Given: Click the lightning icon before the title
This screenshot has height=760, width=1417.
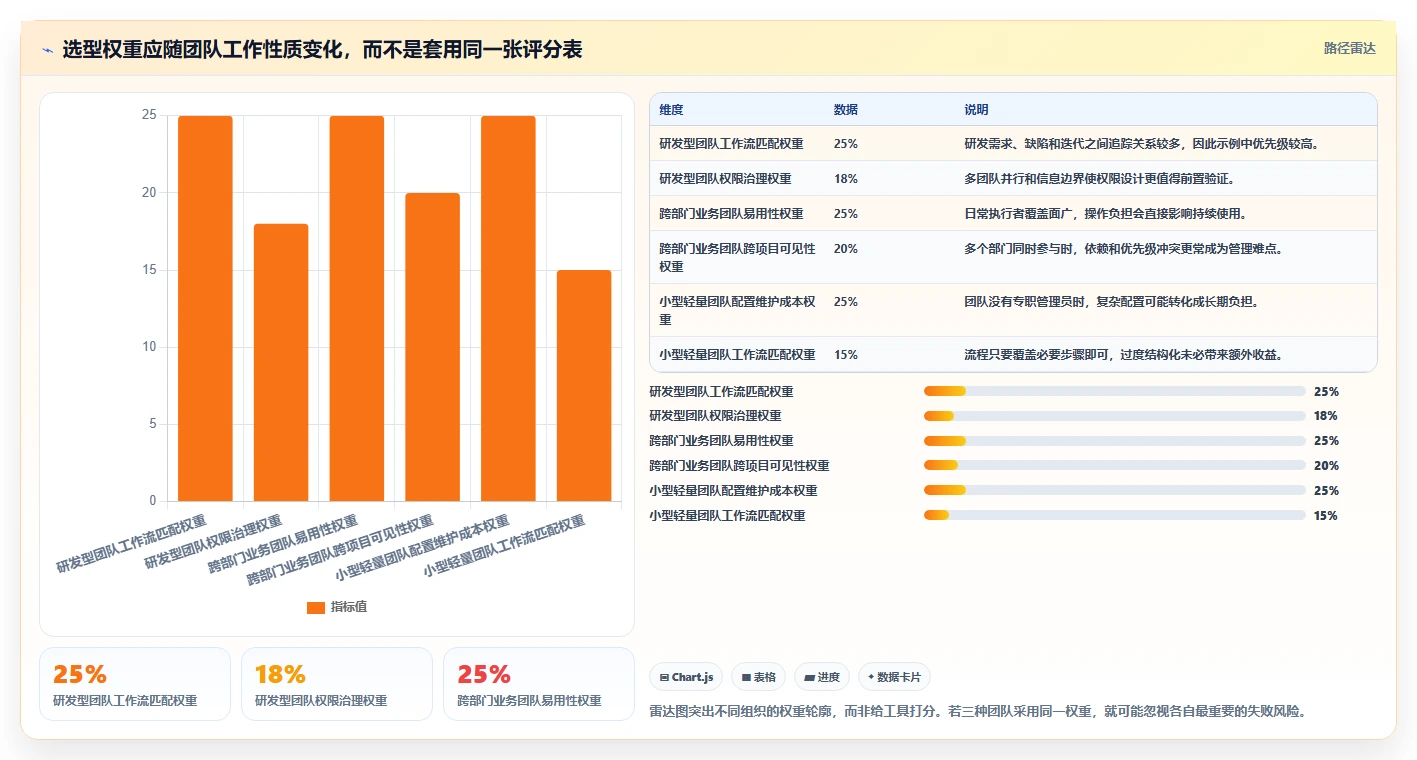Looking at the screenshot, I should click(x=48, y=50).
